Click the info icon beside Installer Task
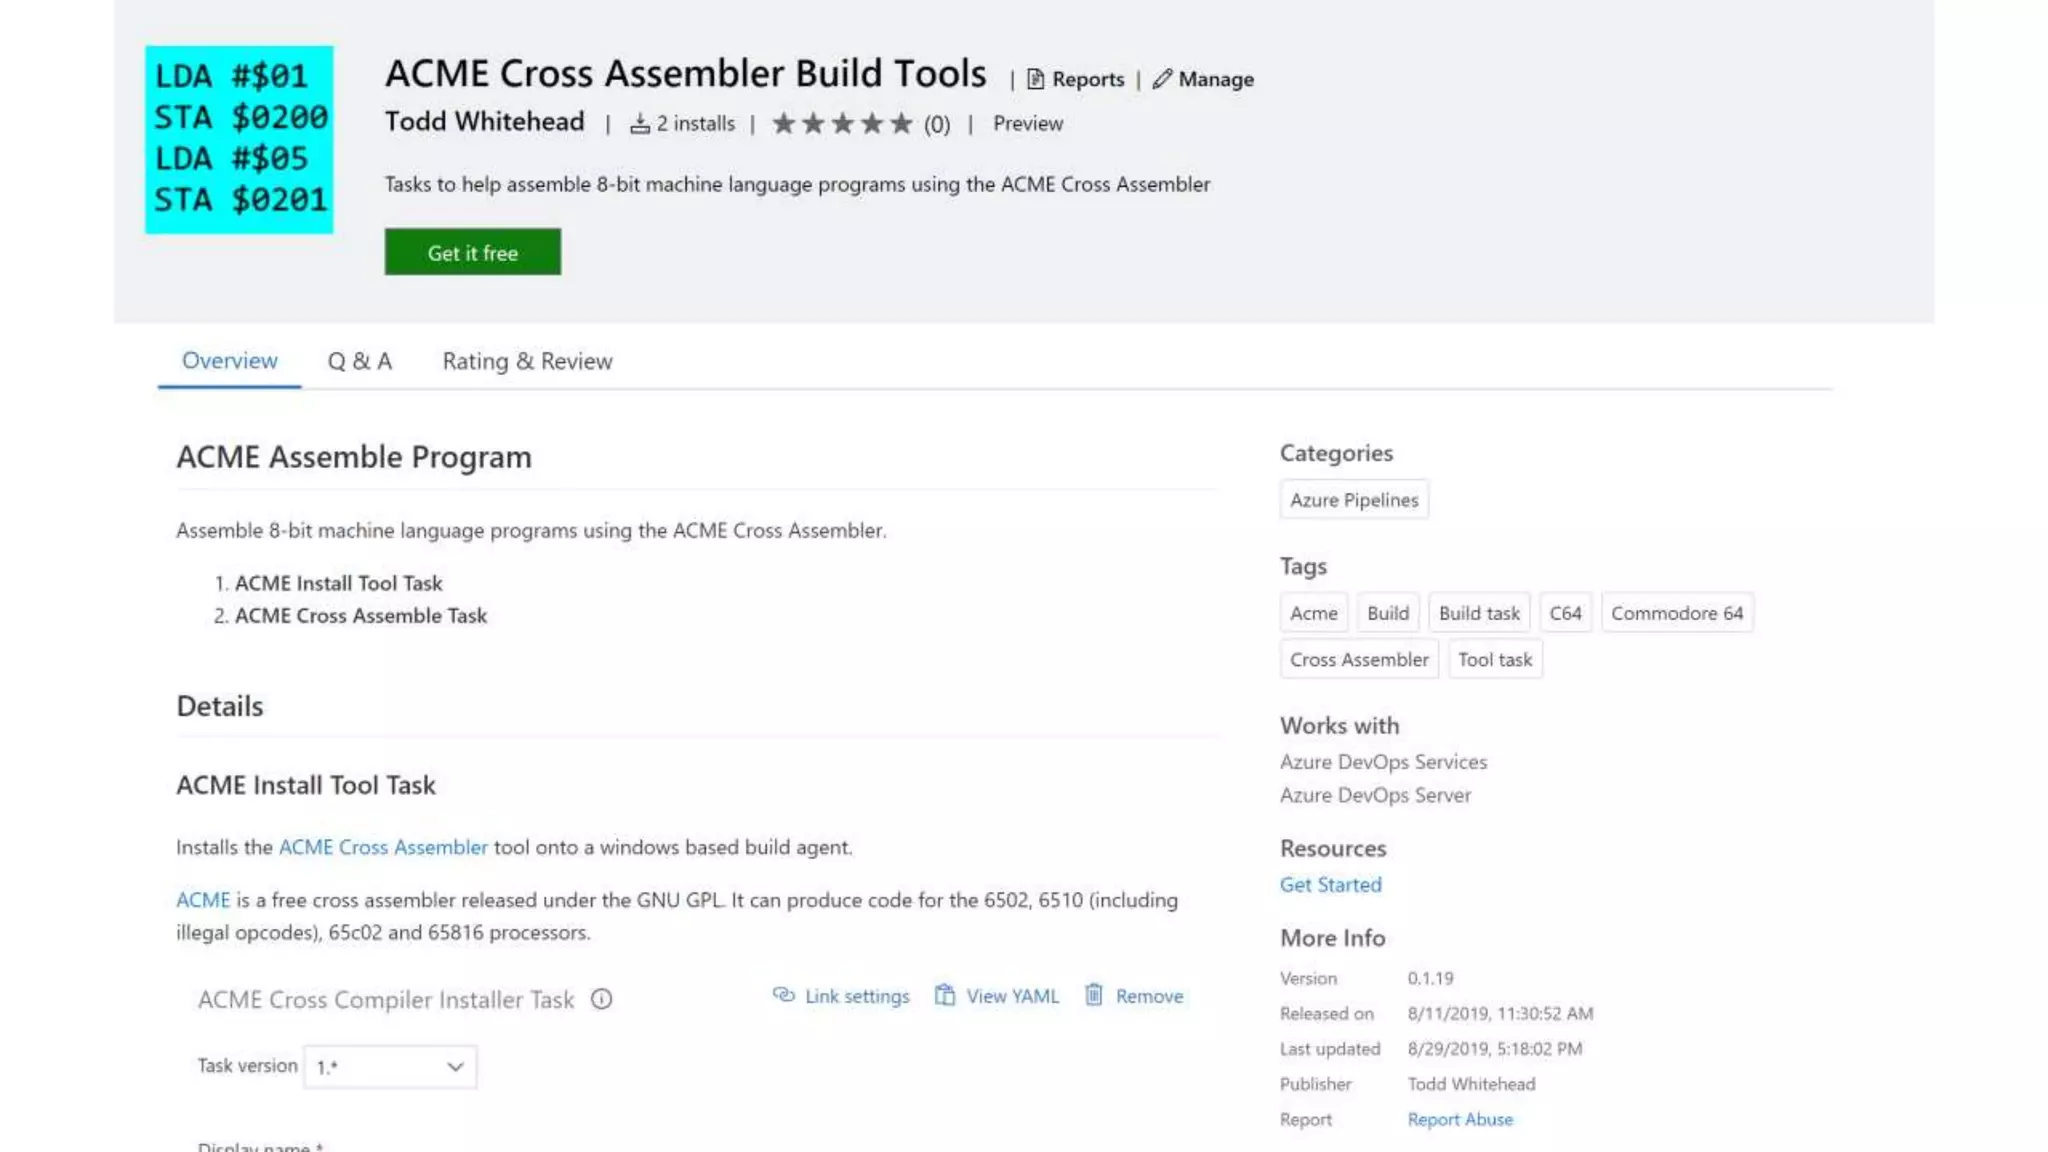This screenshot has height=1152, width=2048. click(x=601, y=999)
